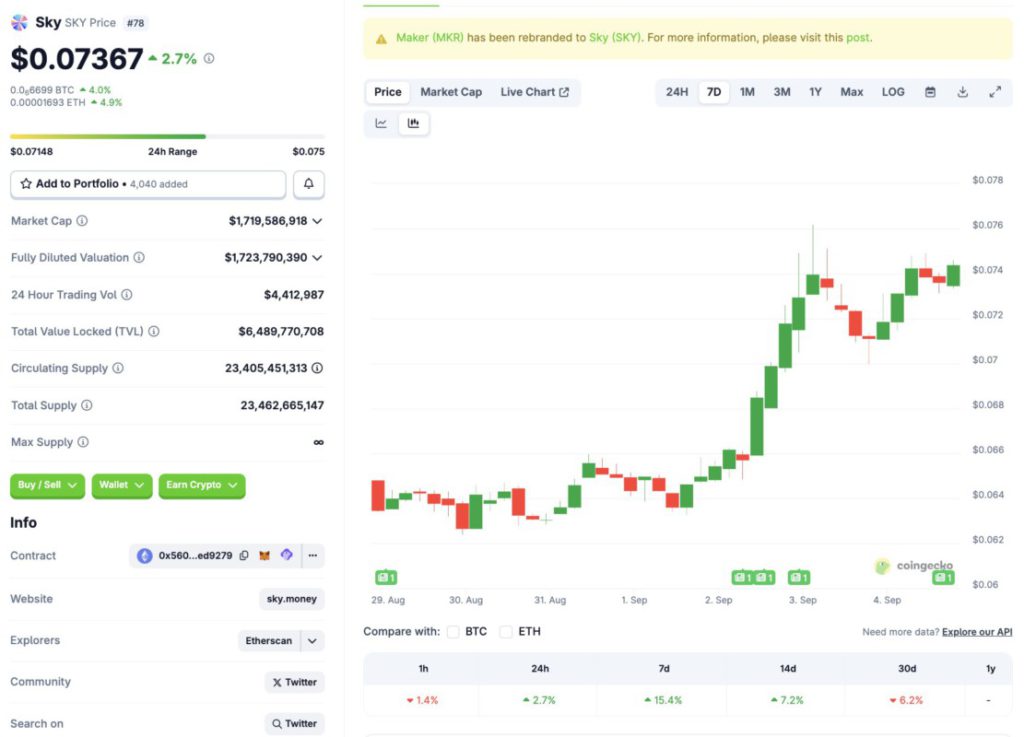
Task: Click the news marker under 29. Aug
Action: 386,577
